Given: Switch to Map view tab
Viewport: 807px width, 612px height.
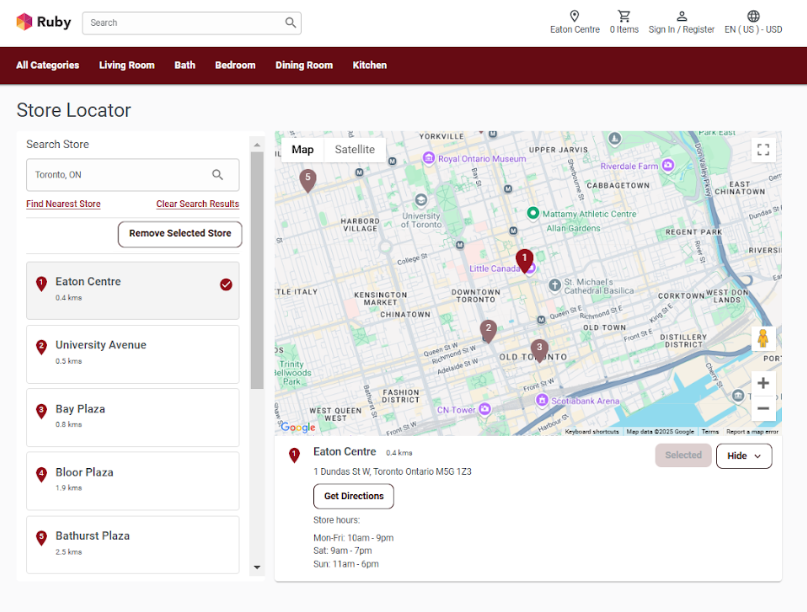Looking at the screenshot, I should pos(303,150).
